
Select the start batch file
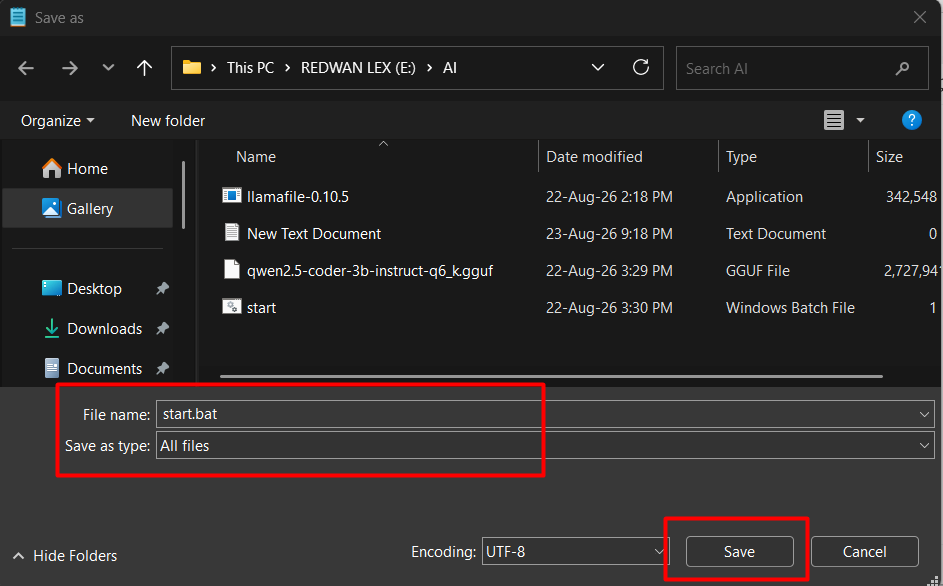click(x=262, y=308)
